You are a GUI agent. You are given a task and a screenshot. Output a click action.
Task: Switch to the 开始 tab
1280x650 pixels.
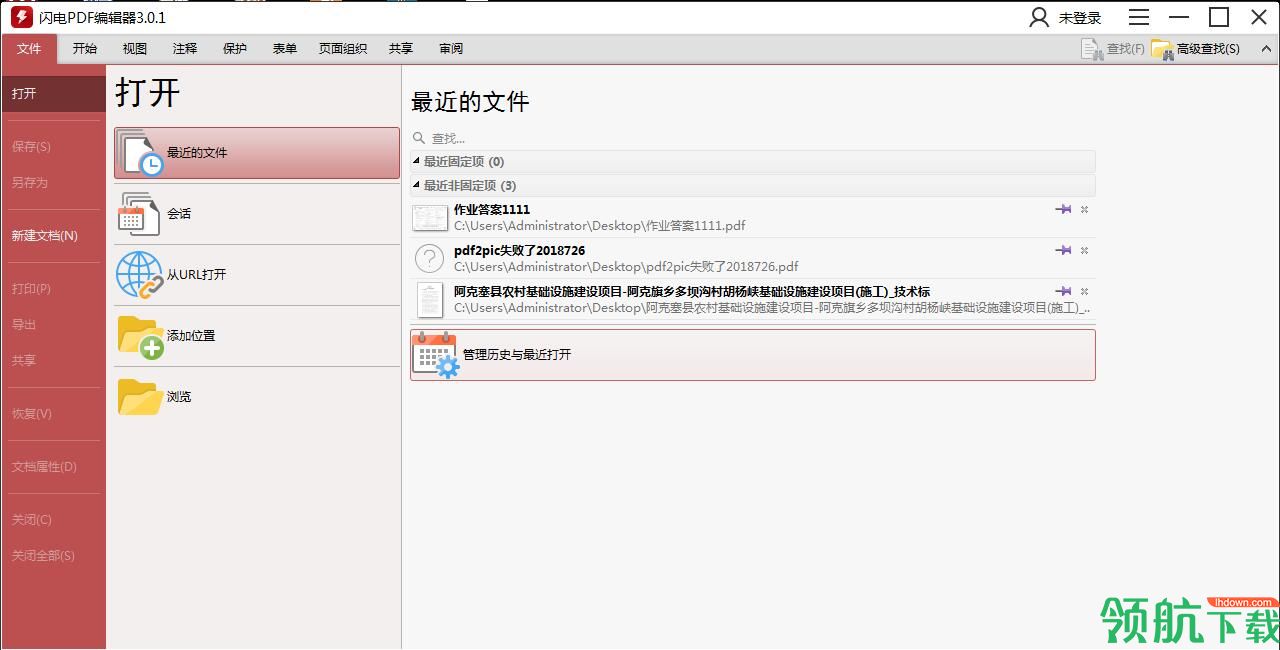click(85, 49)
